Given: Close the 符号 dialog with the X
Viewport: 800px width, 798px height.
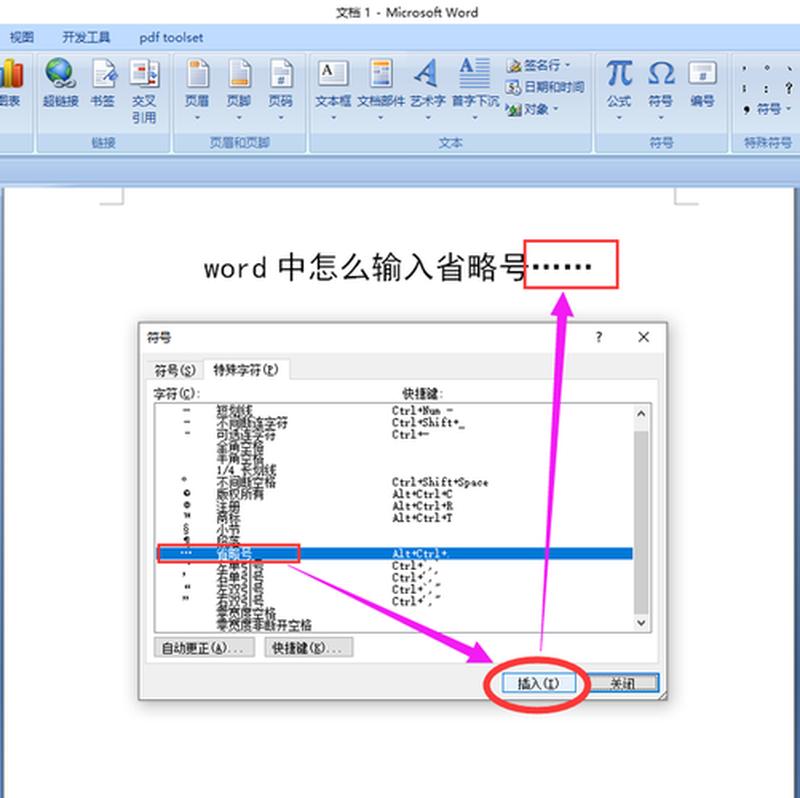Looking at the screenshot, I should (643, 337).
